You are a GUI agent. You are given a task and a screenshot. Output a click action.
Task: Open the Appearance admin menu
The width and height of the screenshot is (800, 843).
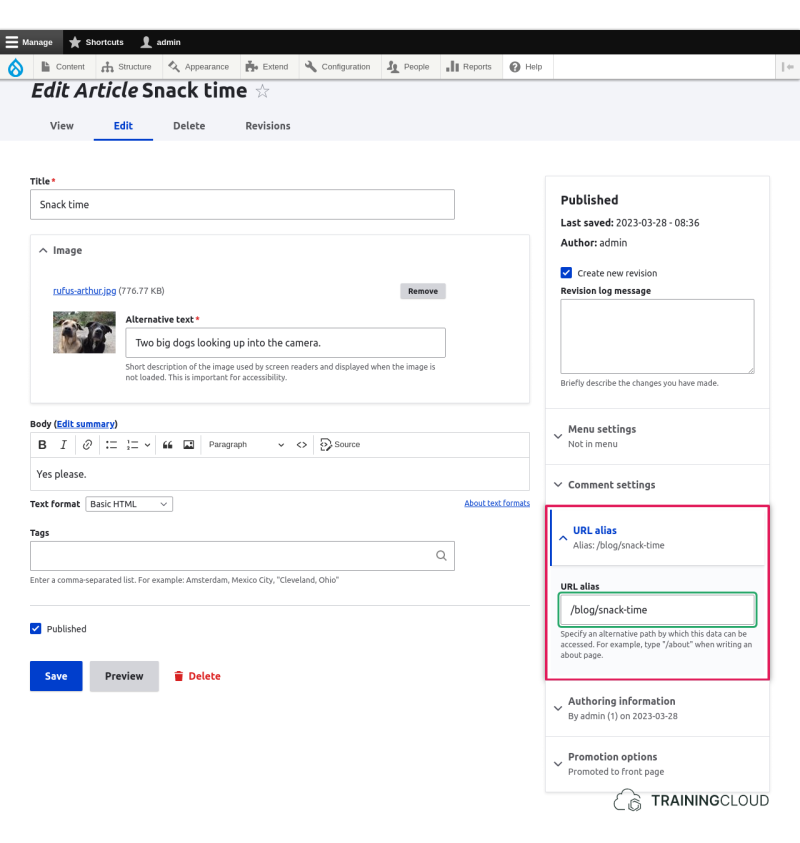pos(198,67)
